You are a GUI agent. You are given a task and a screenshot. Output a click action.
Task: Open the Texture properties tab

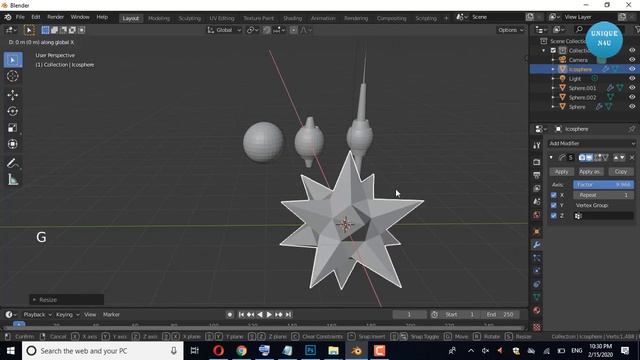click(537, 327)
